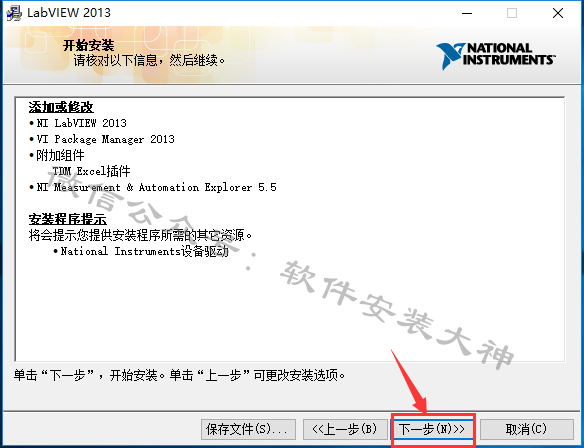This screenshot has height=448, width=584.
Task: Start installation with 下一步(N)>> button
Action: click(433, 429)
